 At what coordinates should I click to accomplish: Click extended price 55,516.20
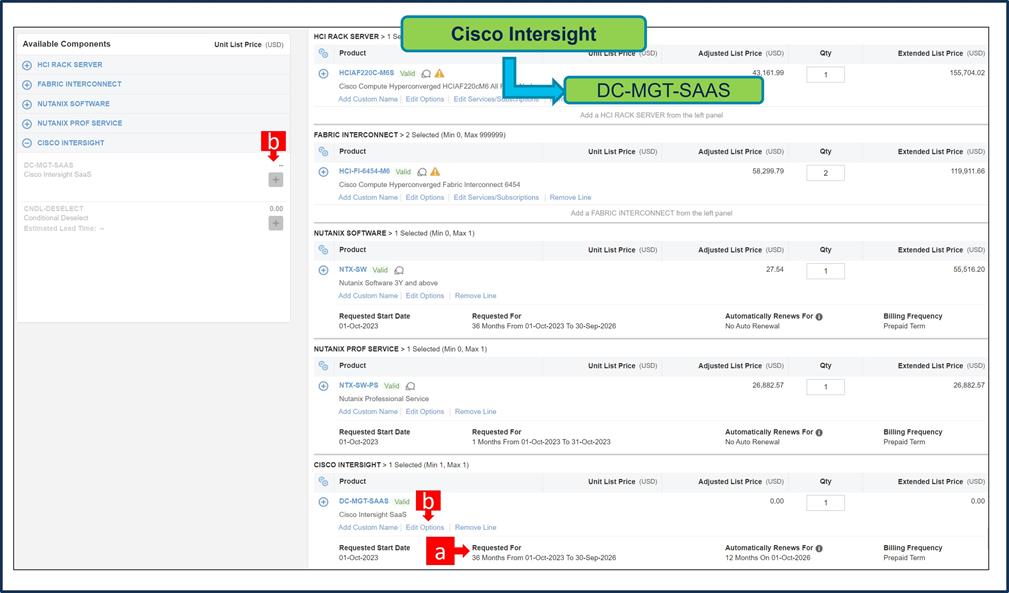969,269
